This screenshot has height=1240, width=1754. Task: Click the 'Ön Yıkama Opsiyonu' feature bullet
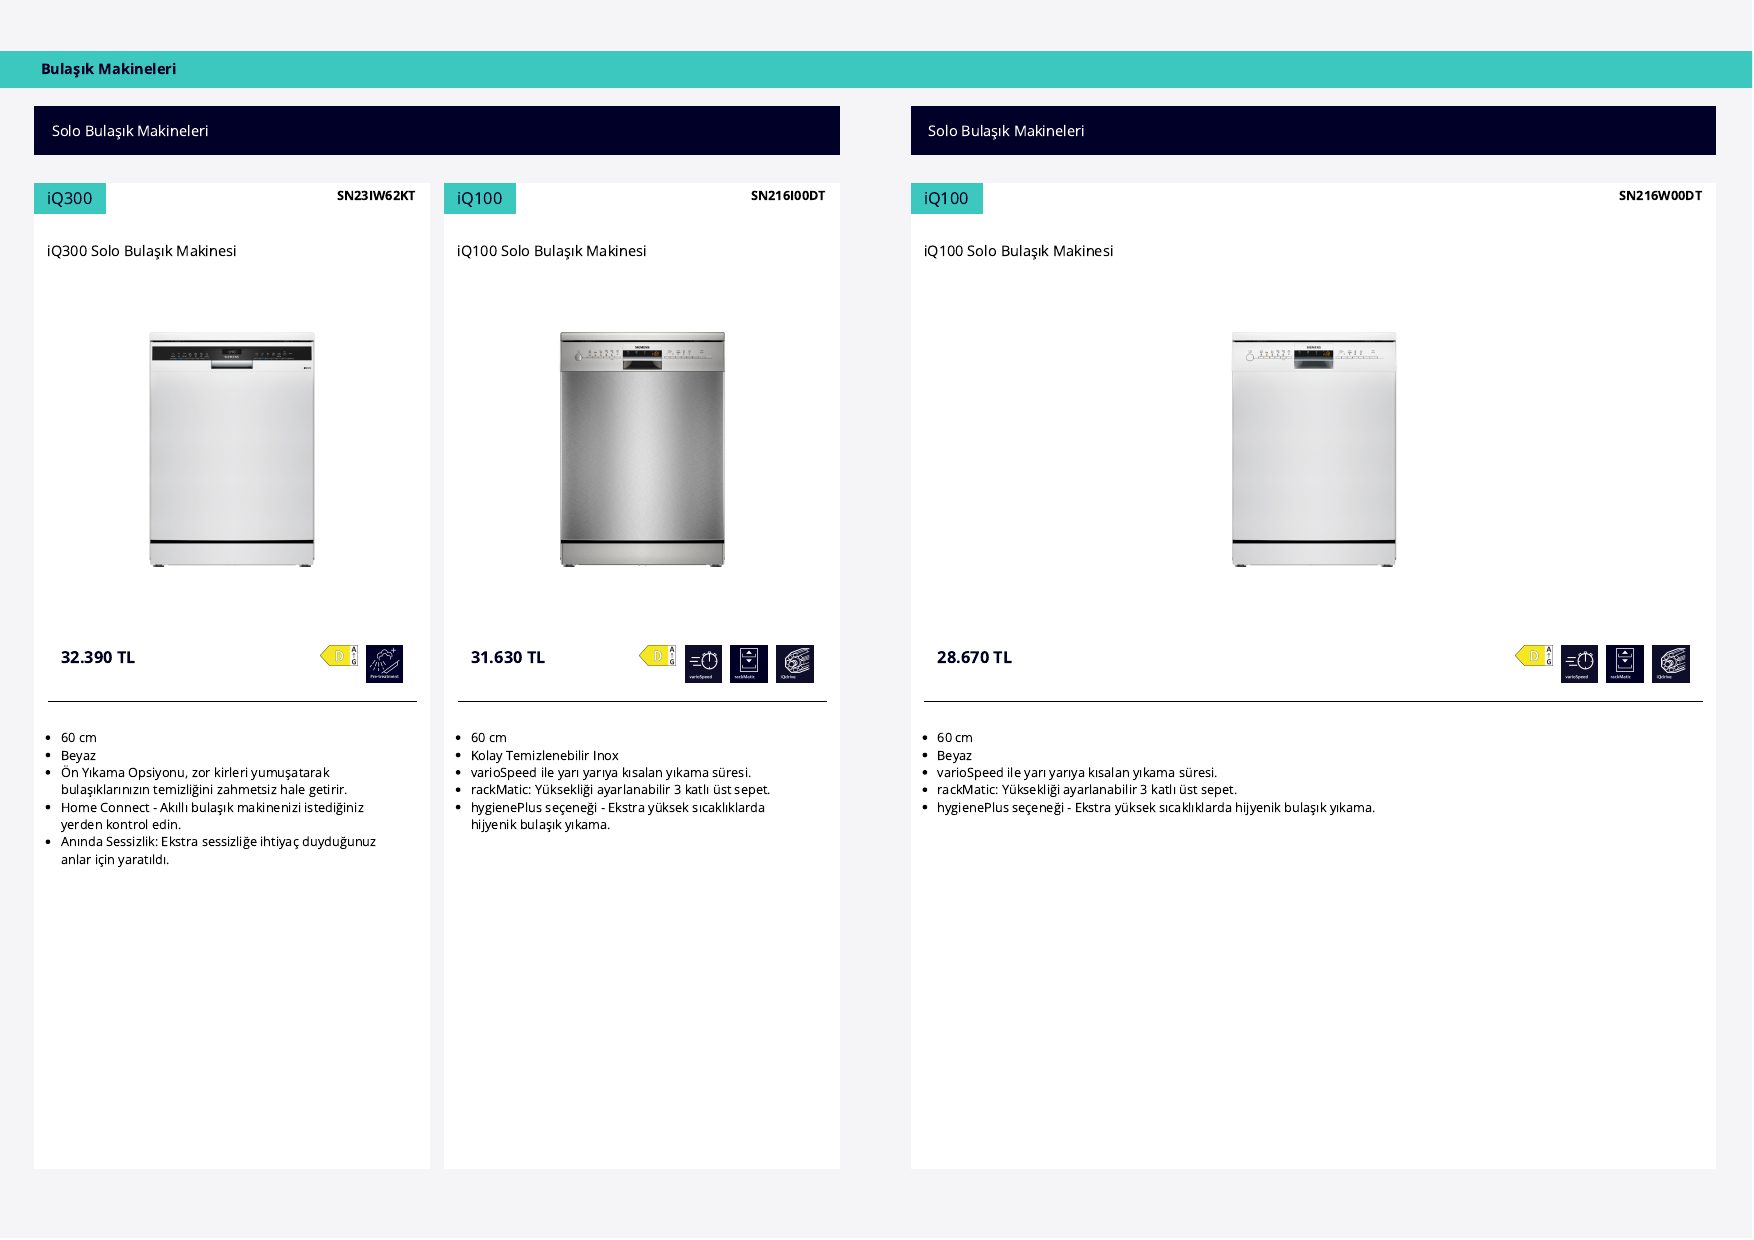204,781
